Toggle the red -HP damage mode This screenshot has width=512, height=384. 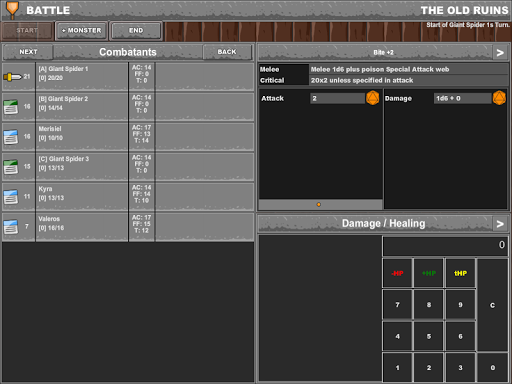pos(397,273)
